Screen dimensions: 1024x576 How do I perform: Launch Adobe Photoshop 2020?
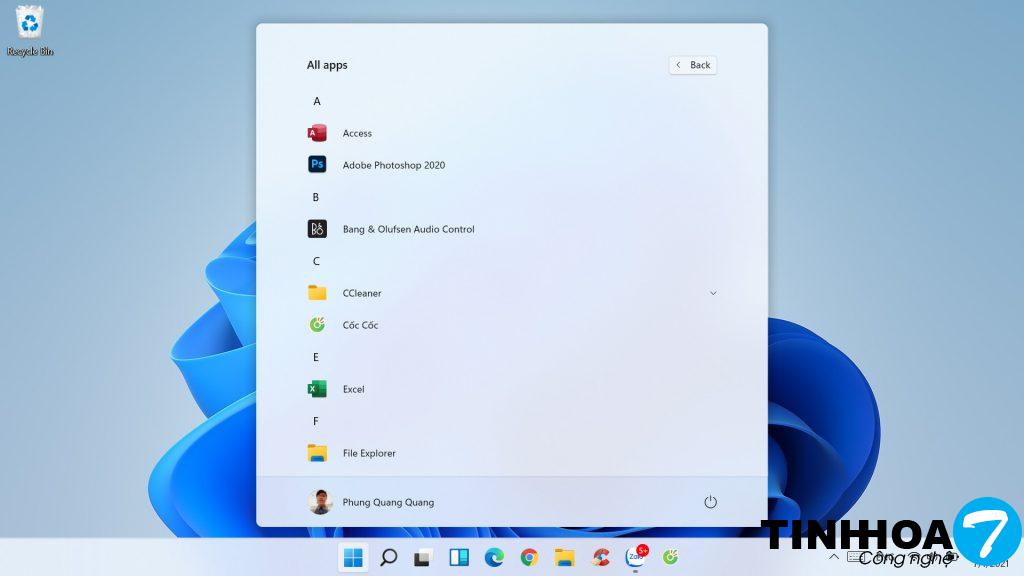(x=392, y=165)
